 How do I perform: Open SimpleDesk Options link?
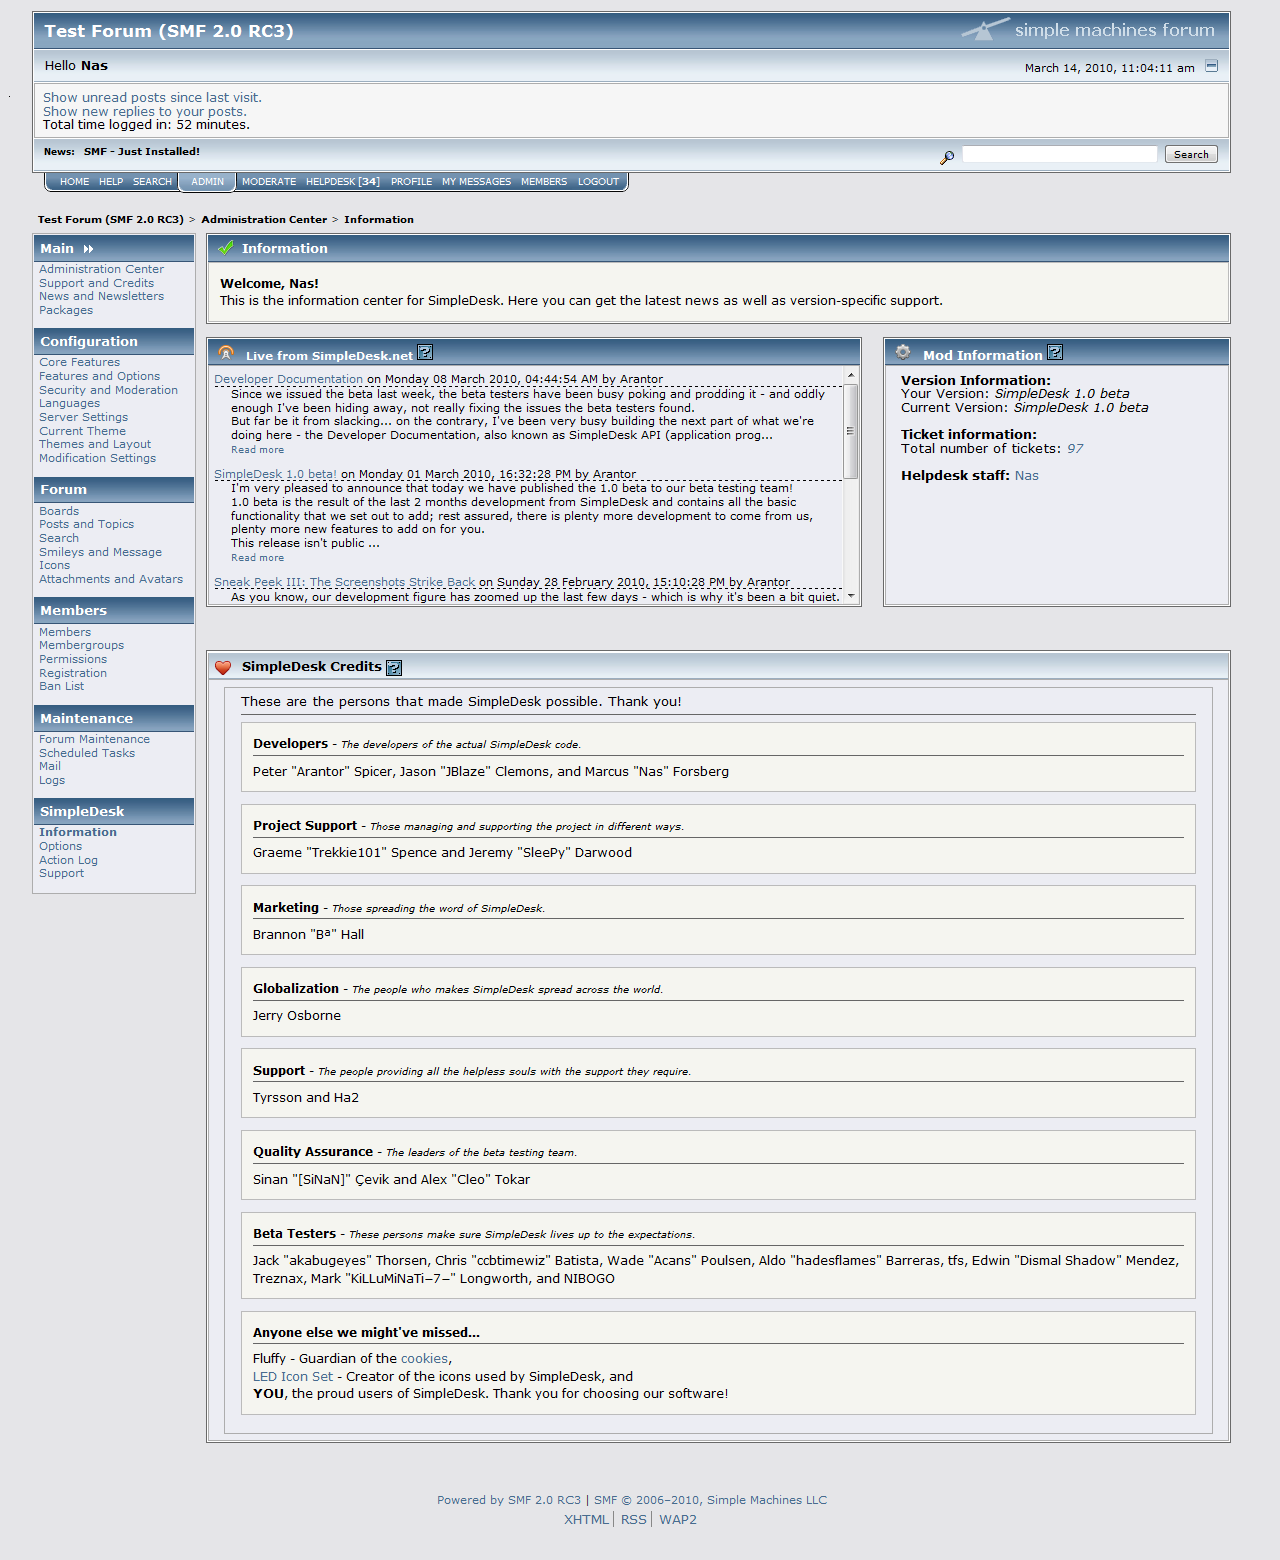tap(60, 846)
